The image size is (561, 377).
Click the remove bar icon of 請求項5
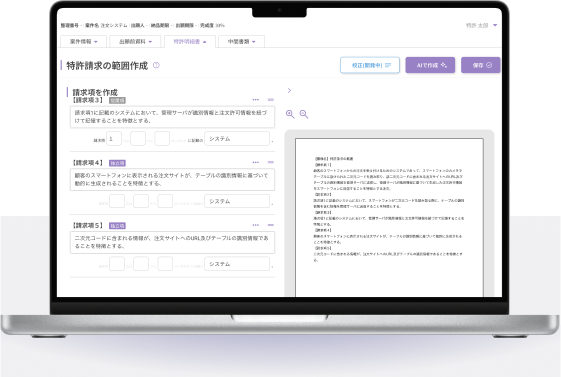tap(271, 225)
